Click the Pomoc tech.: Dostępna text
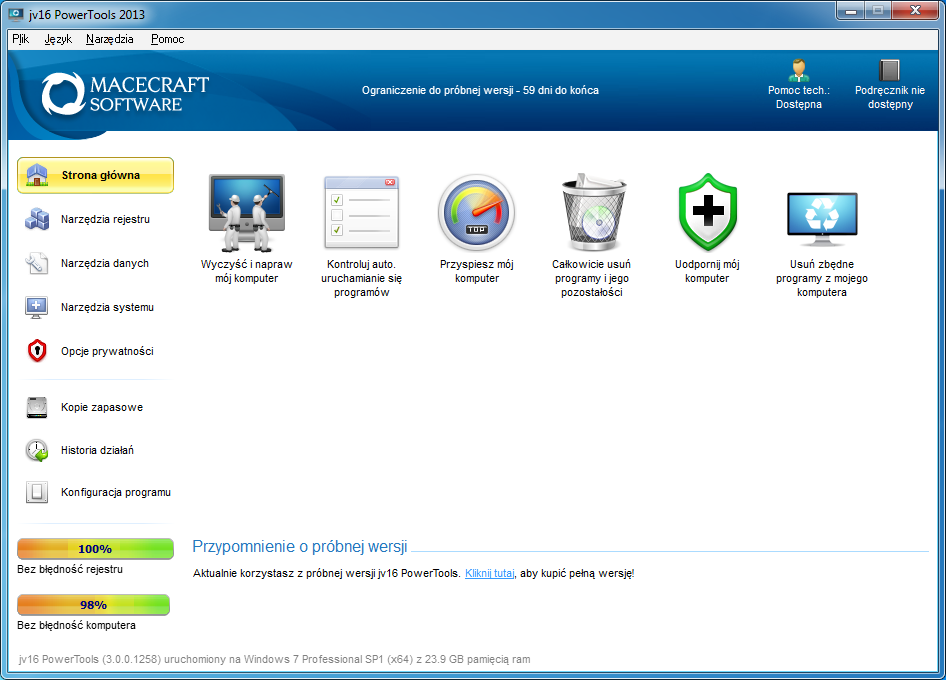946x680 pixels. 799,97
